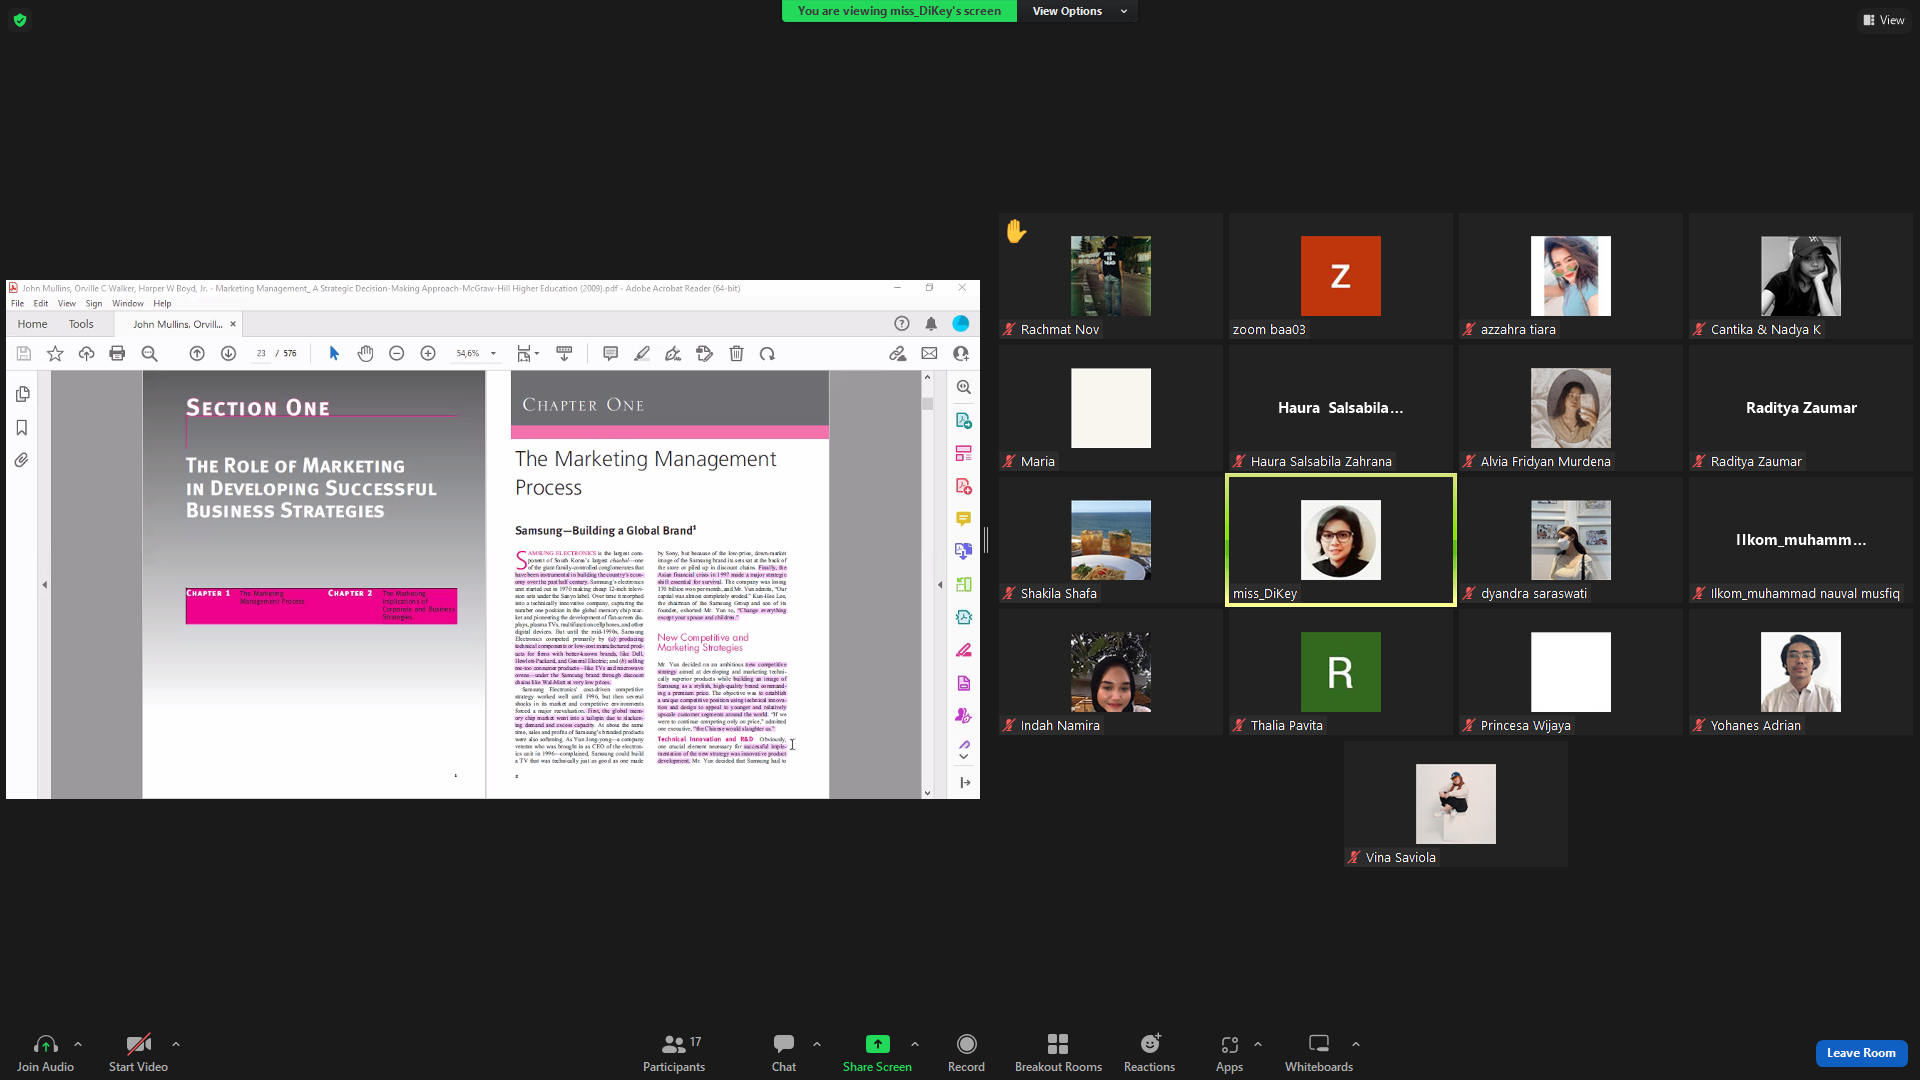Viewport: 1920px width, 1080px height.
Task: Click Zoom encryption shield icon
Action: 20,20
